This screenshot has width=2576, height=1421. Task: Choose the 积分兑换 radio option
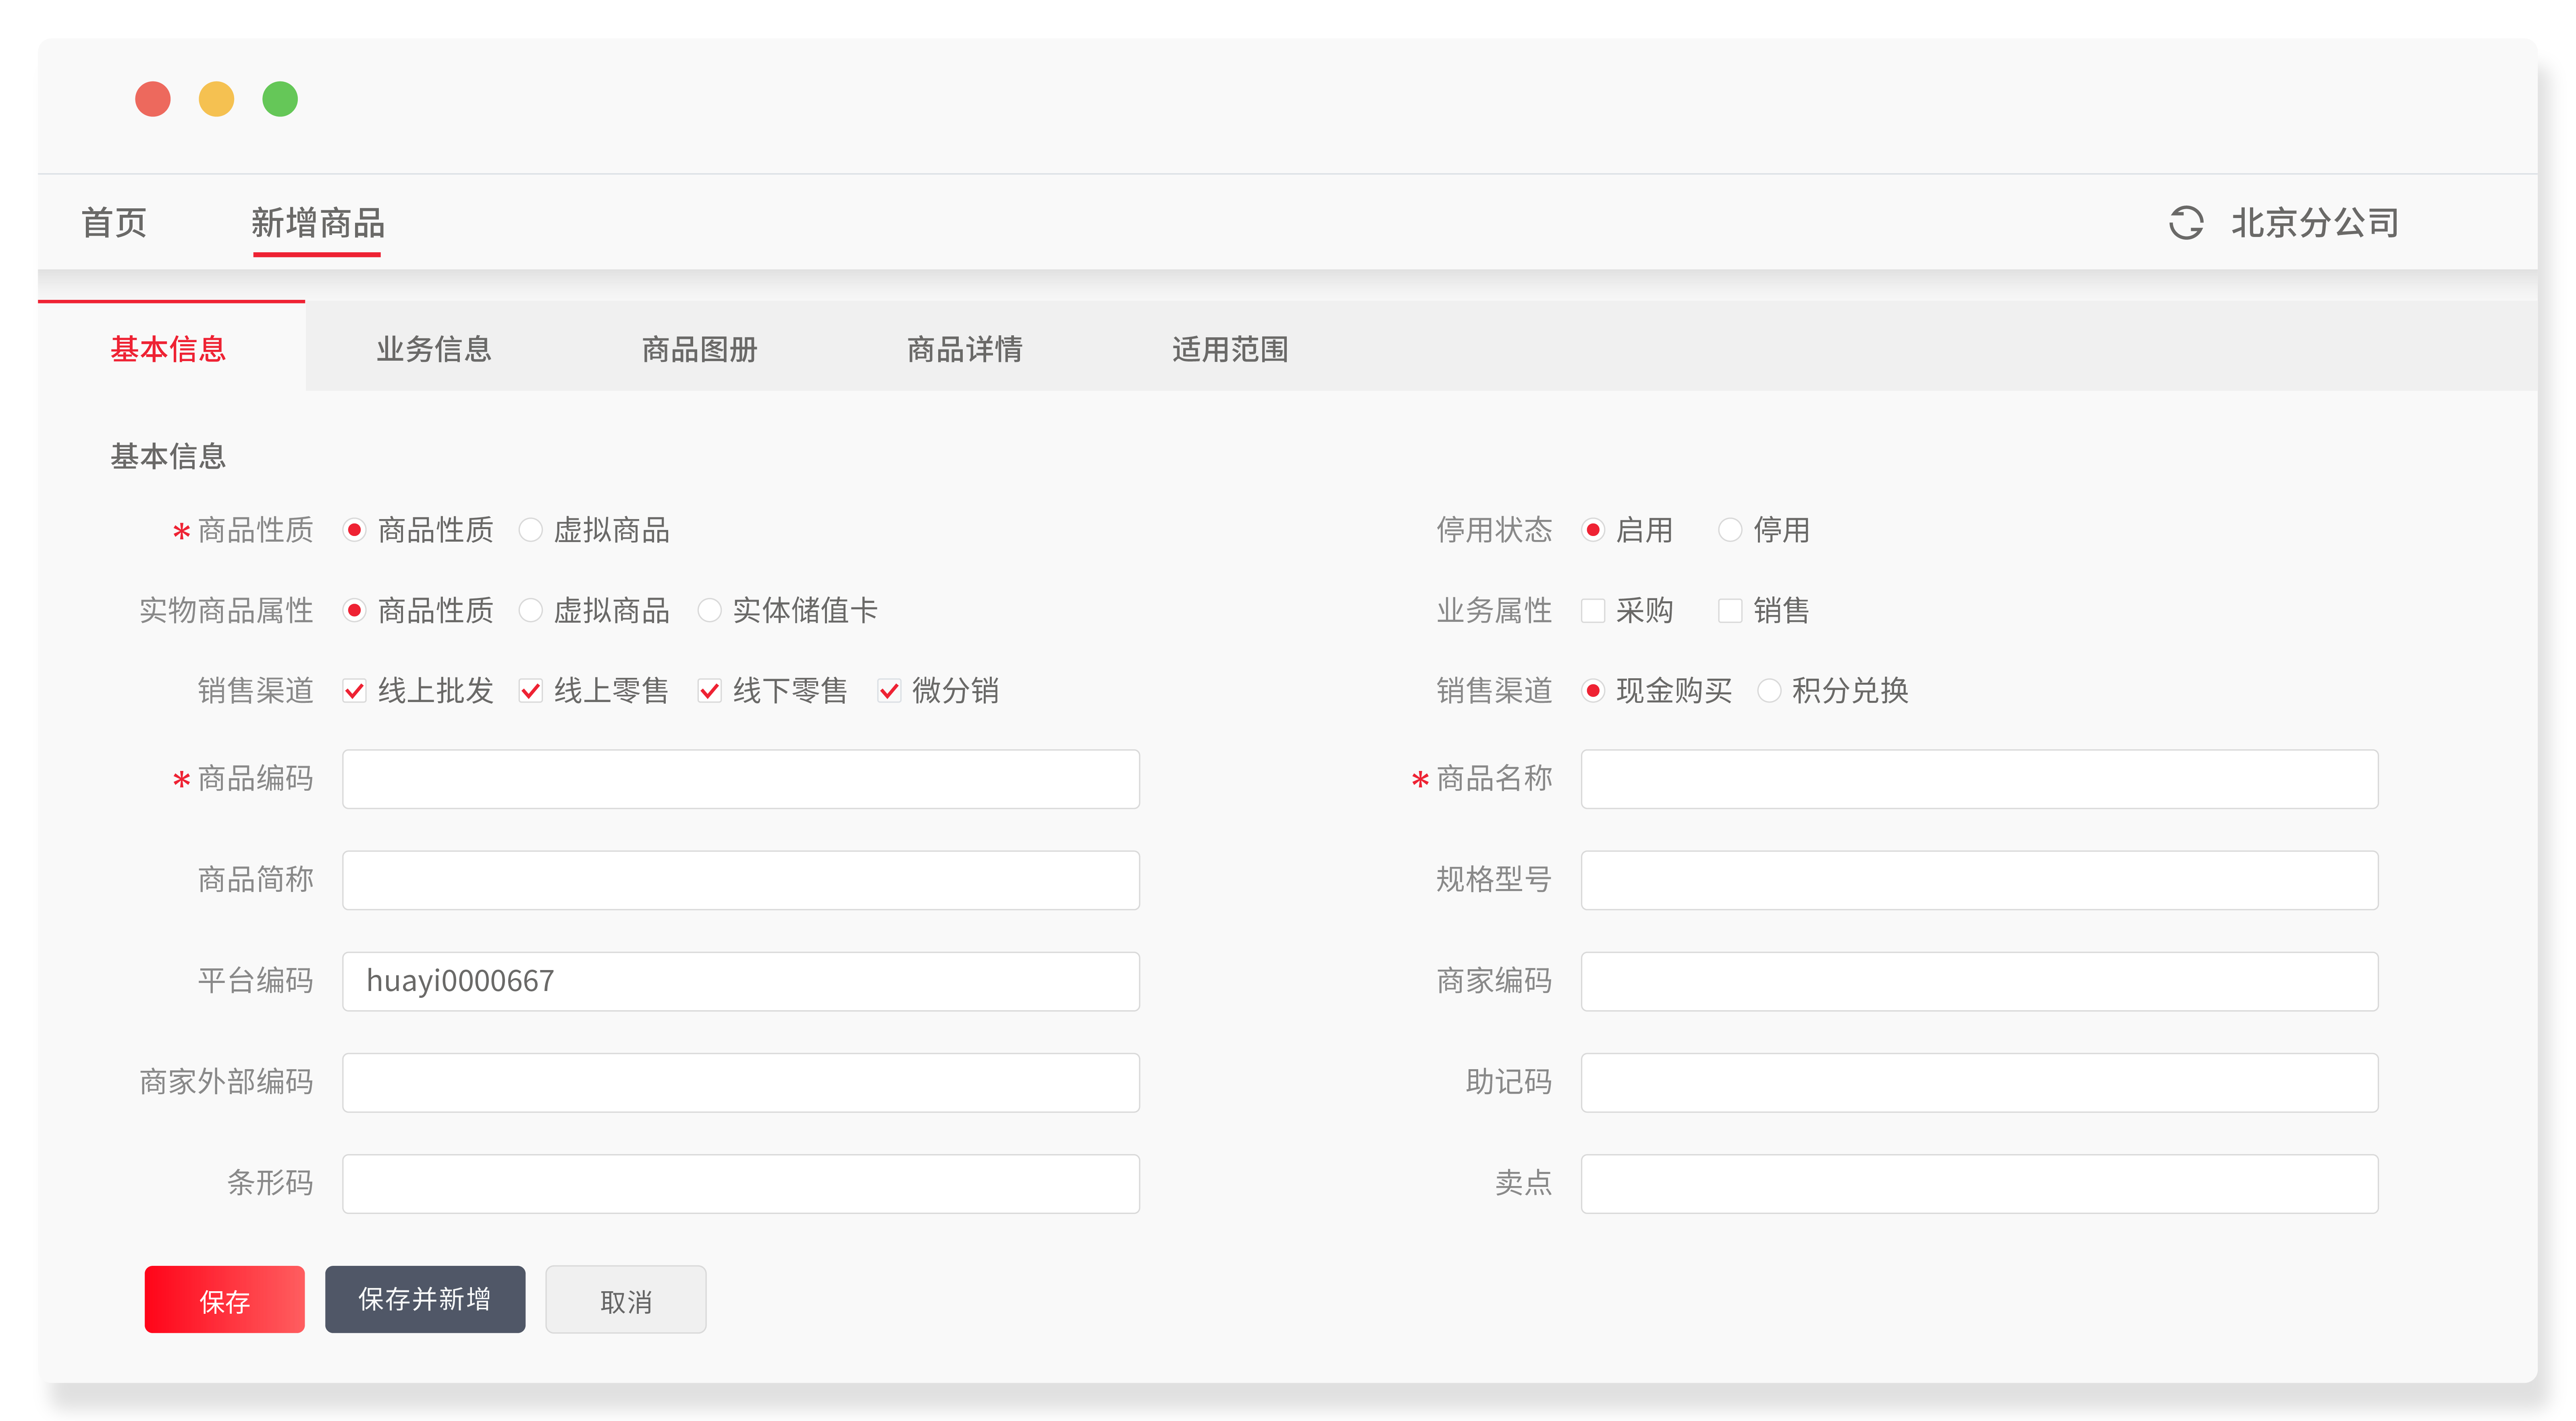tap(1769, 690)
